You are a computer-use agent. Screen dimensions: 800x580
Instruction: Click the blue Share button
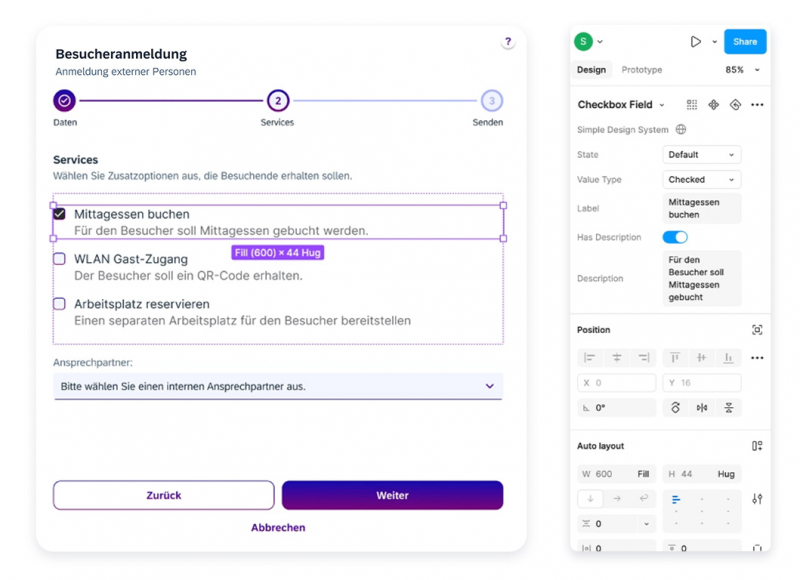tap(745, 42)
